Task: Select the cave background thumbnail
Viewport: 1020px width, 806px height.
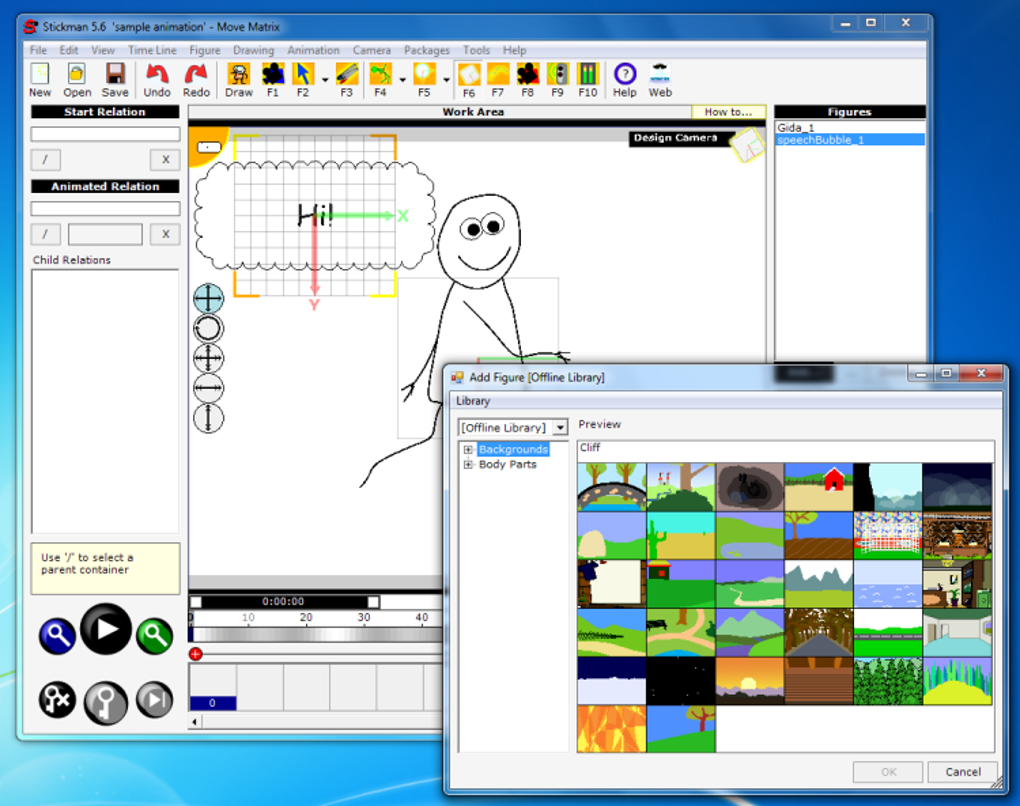Action: coord(749,487)
